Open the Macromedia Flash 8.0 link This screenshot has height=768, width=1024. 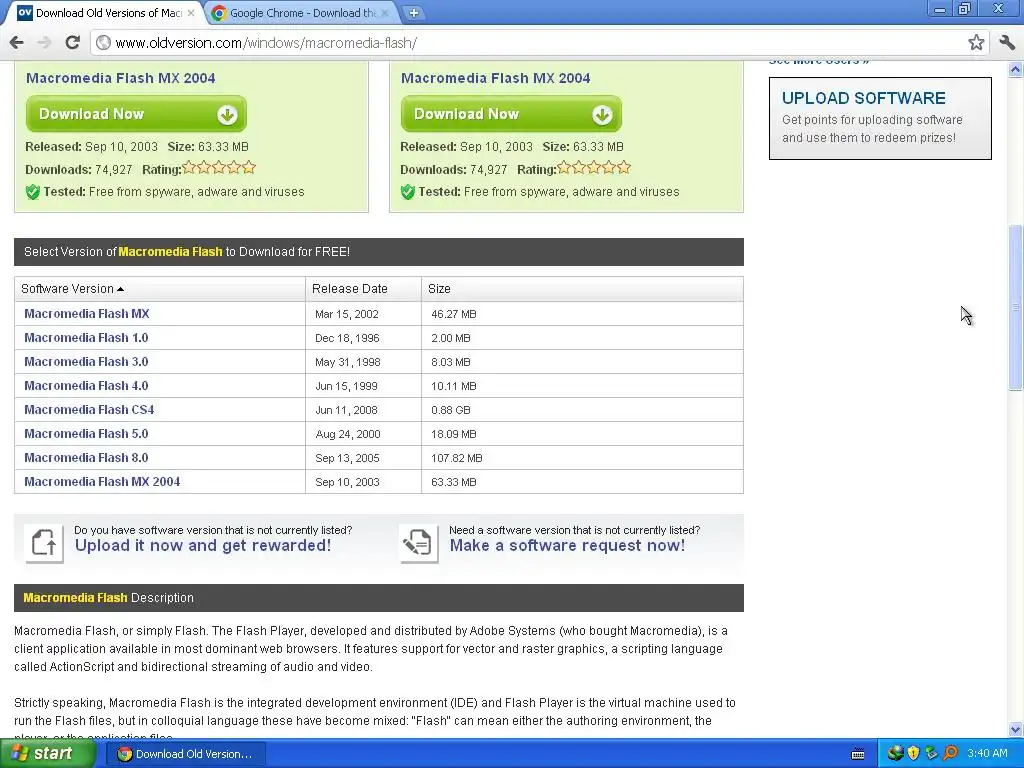[x=86, y=458]
